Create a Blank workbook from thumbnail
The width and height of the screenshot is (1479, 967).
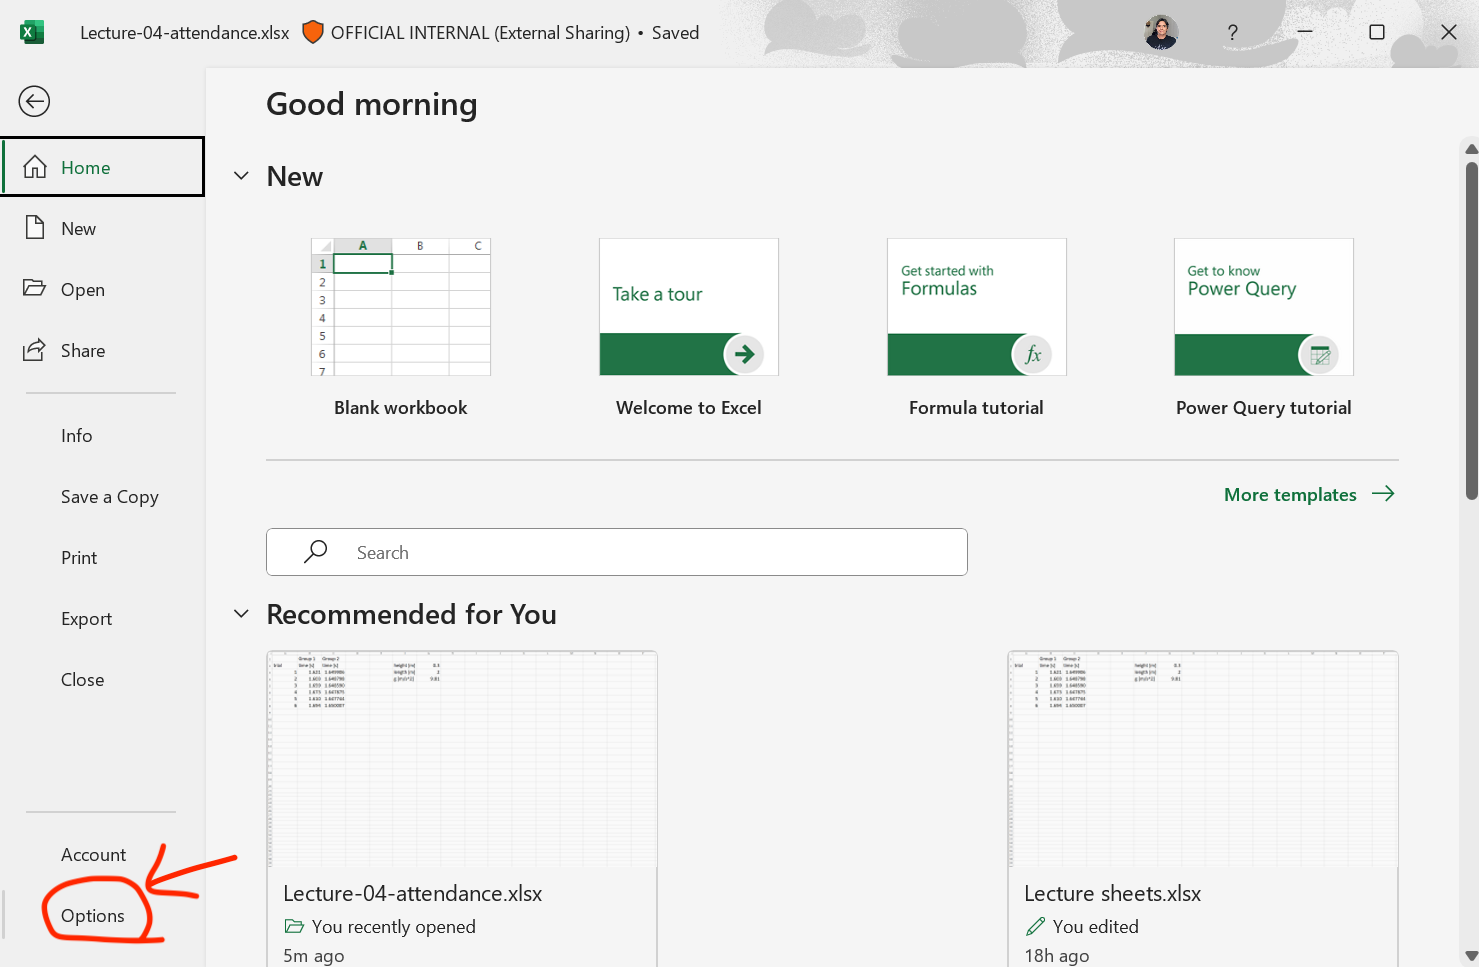click(x=401, y=307)
